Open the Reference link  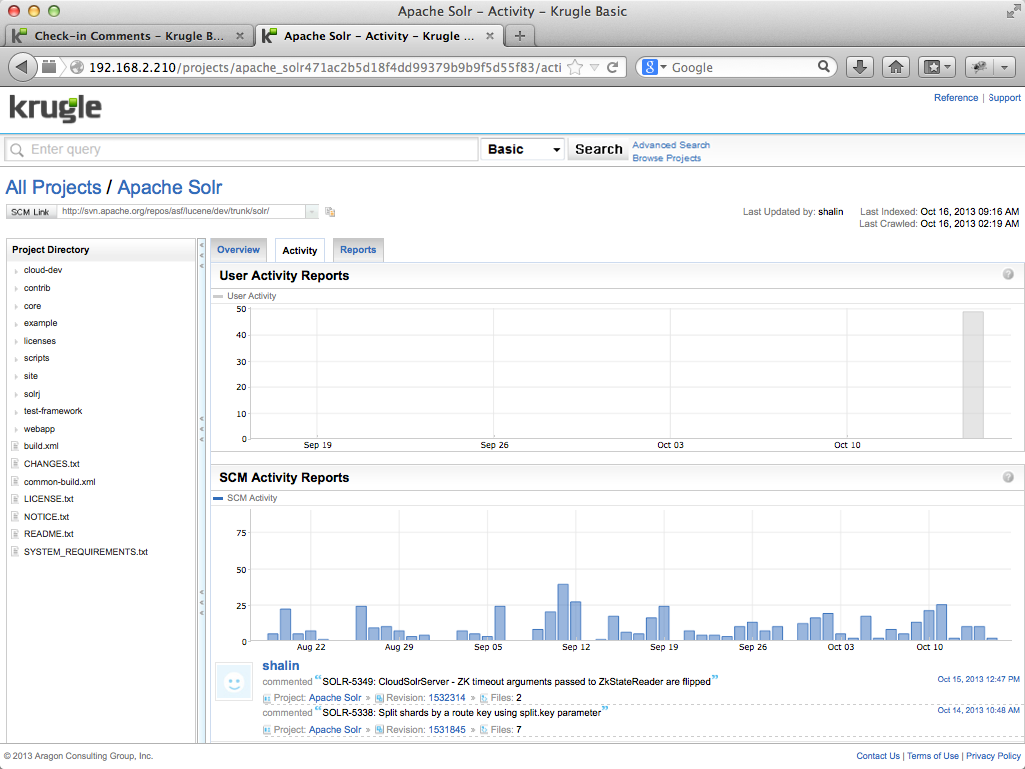pos(956,97)
